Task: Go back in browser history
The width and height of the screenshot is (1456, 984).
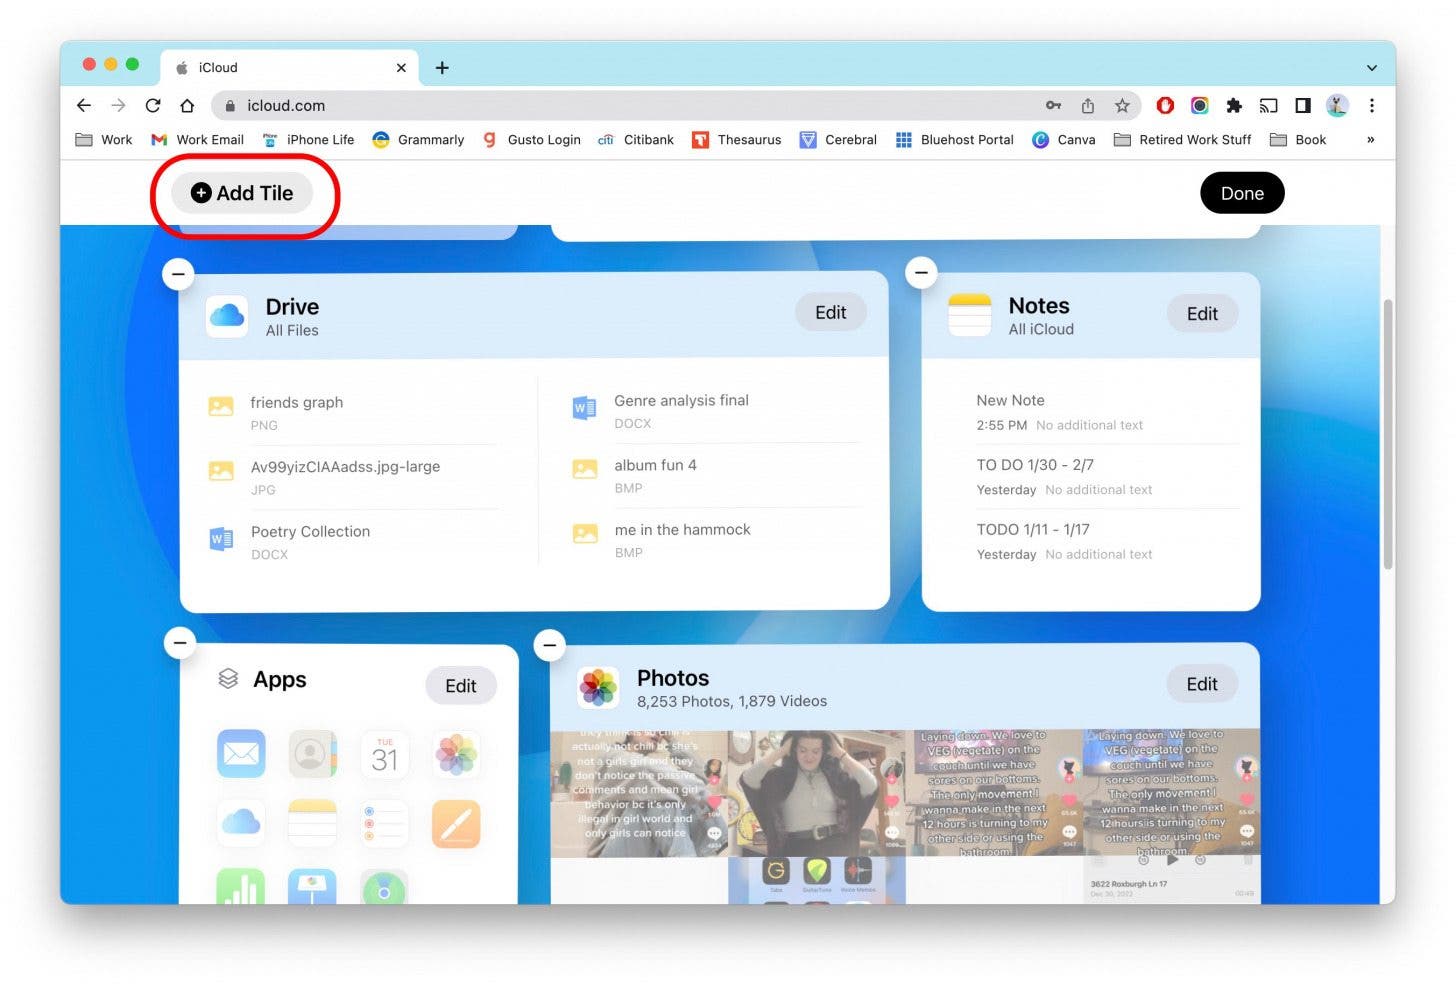Action: (x=84, y=105)
